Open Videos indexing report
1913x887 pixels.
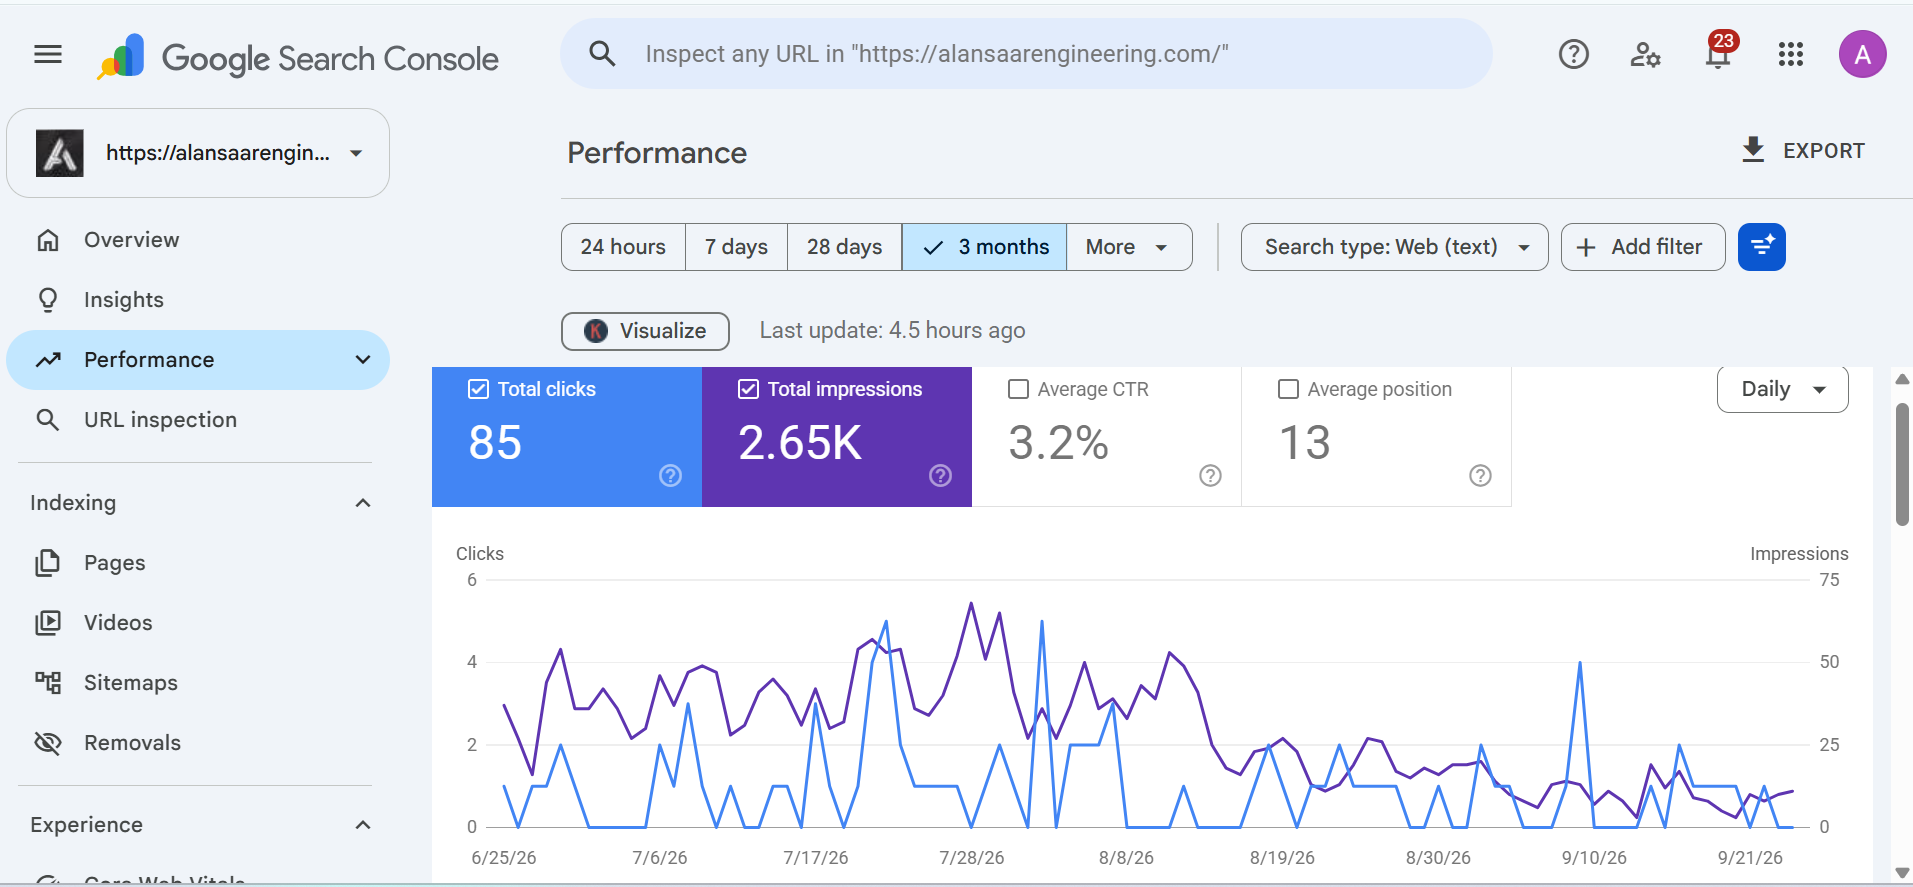point(198,623)
